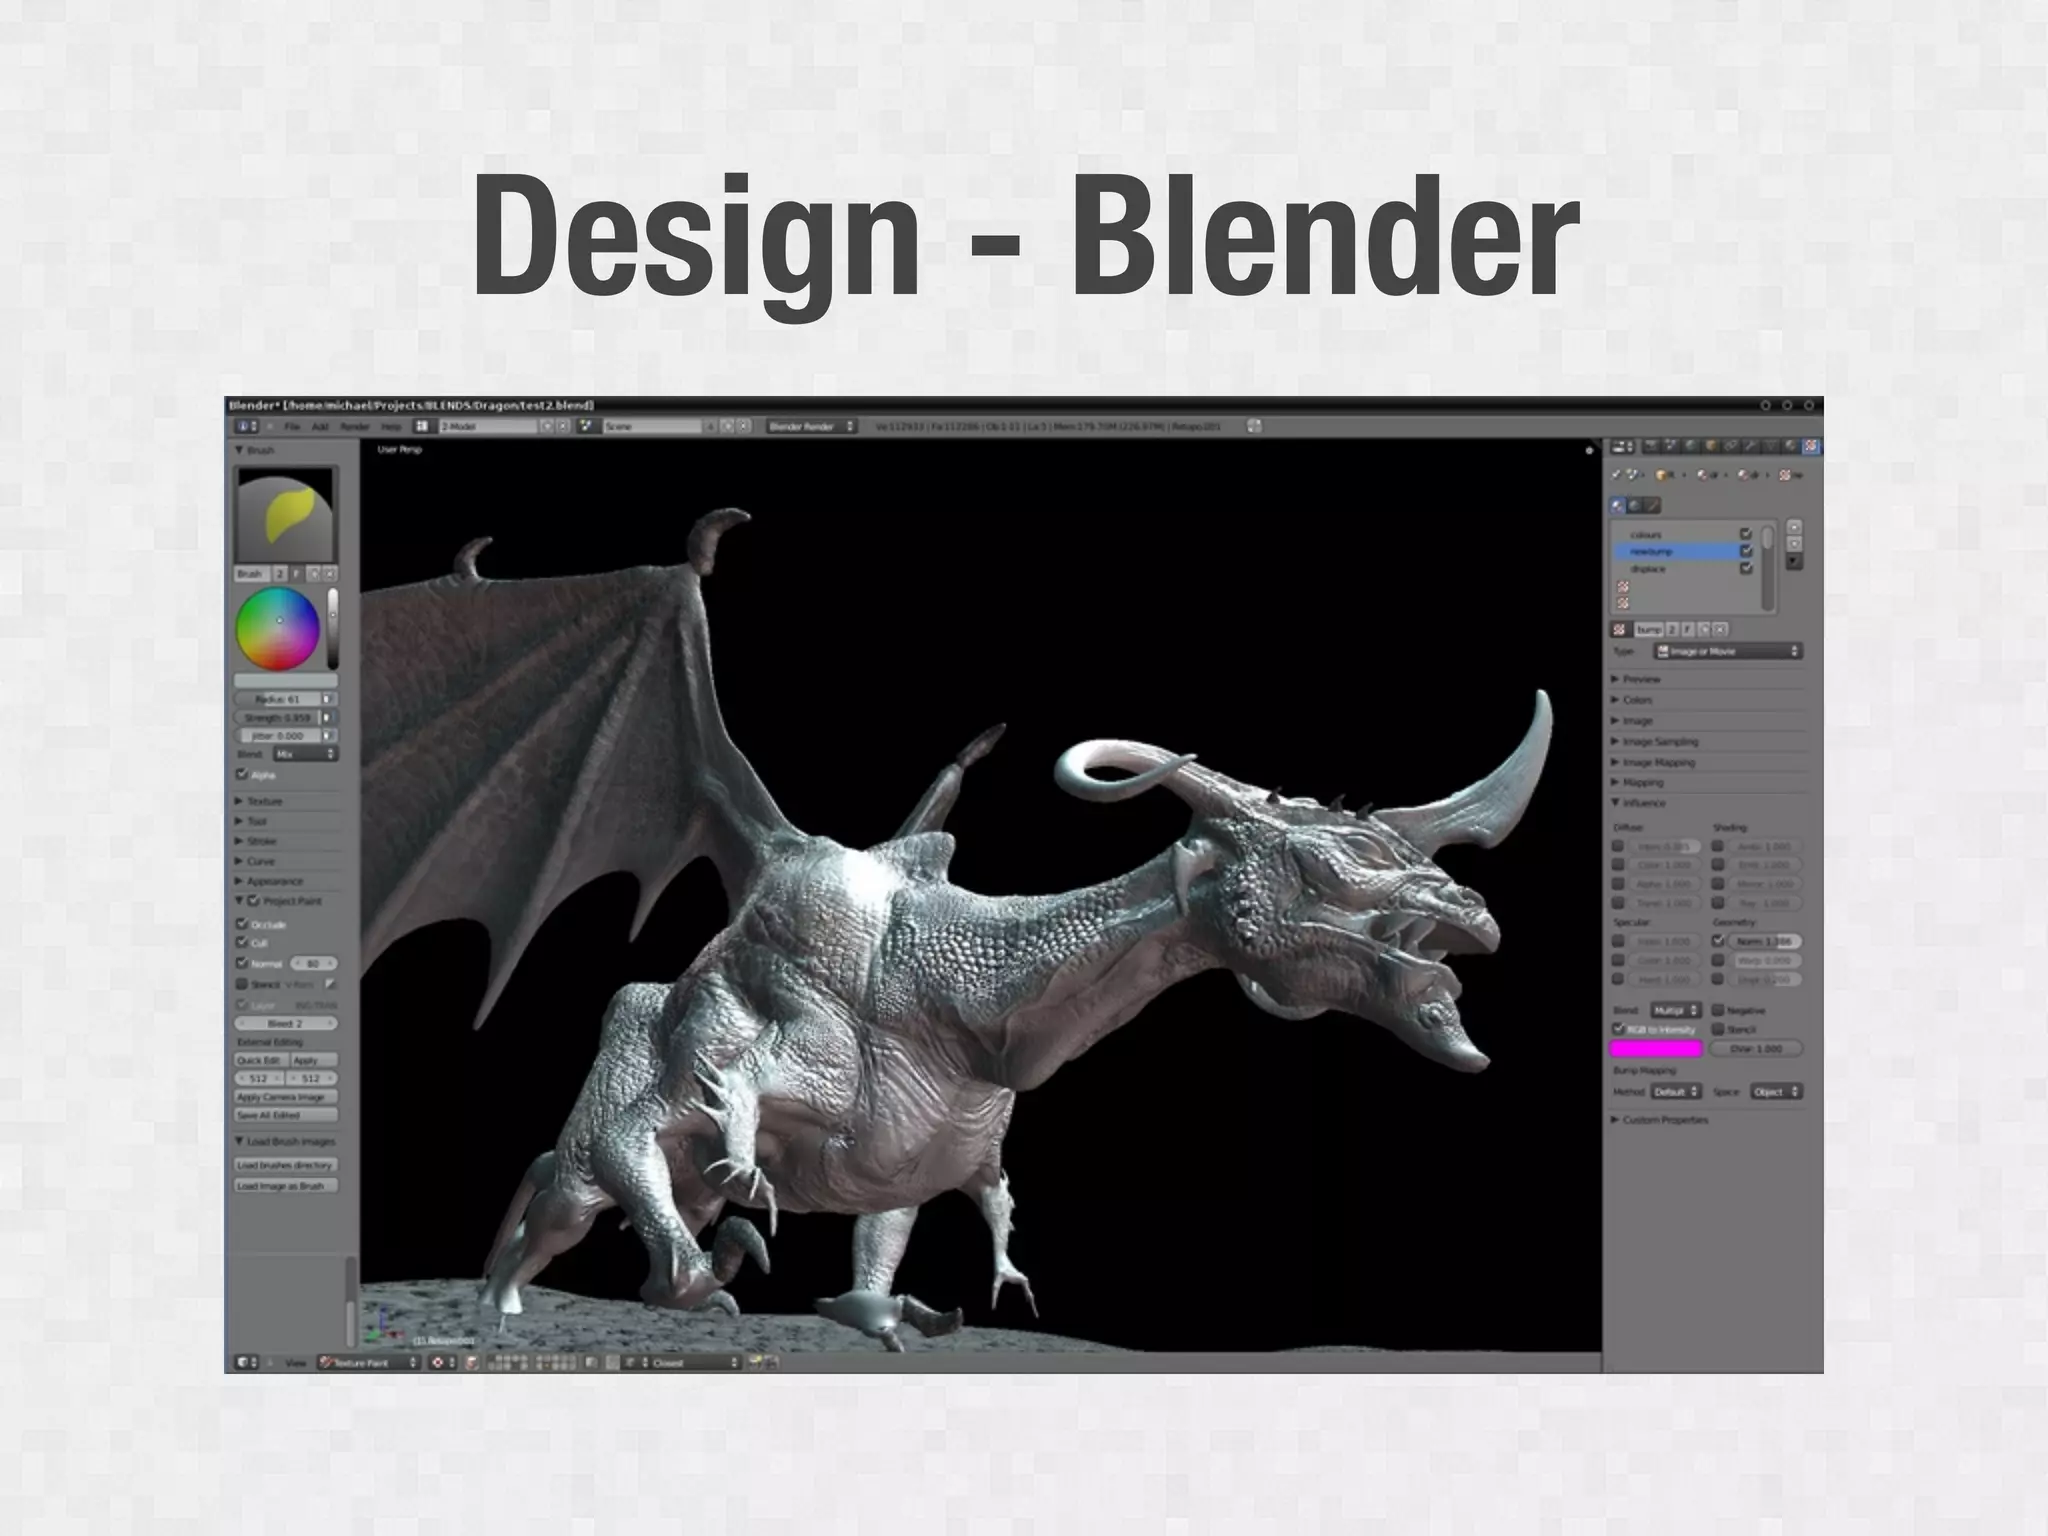Open the render properties tab icon
Viewport: 2048px width, 1536px height.
coord(1652,446)
